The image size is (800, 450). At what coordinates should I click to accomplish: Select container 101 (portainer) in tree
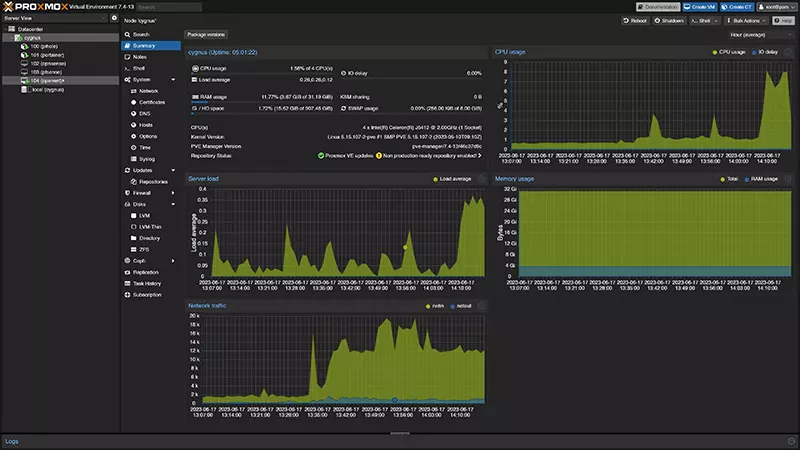coord(47,55)
